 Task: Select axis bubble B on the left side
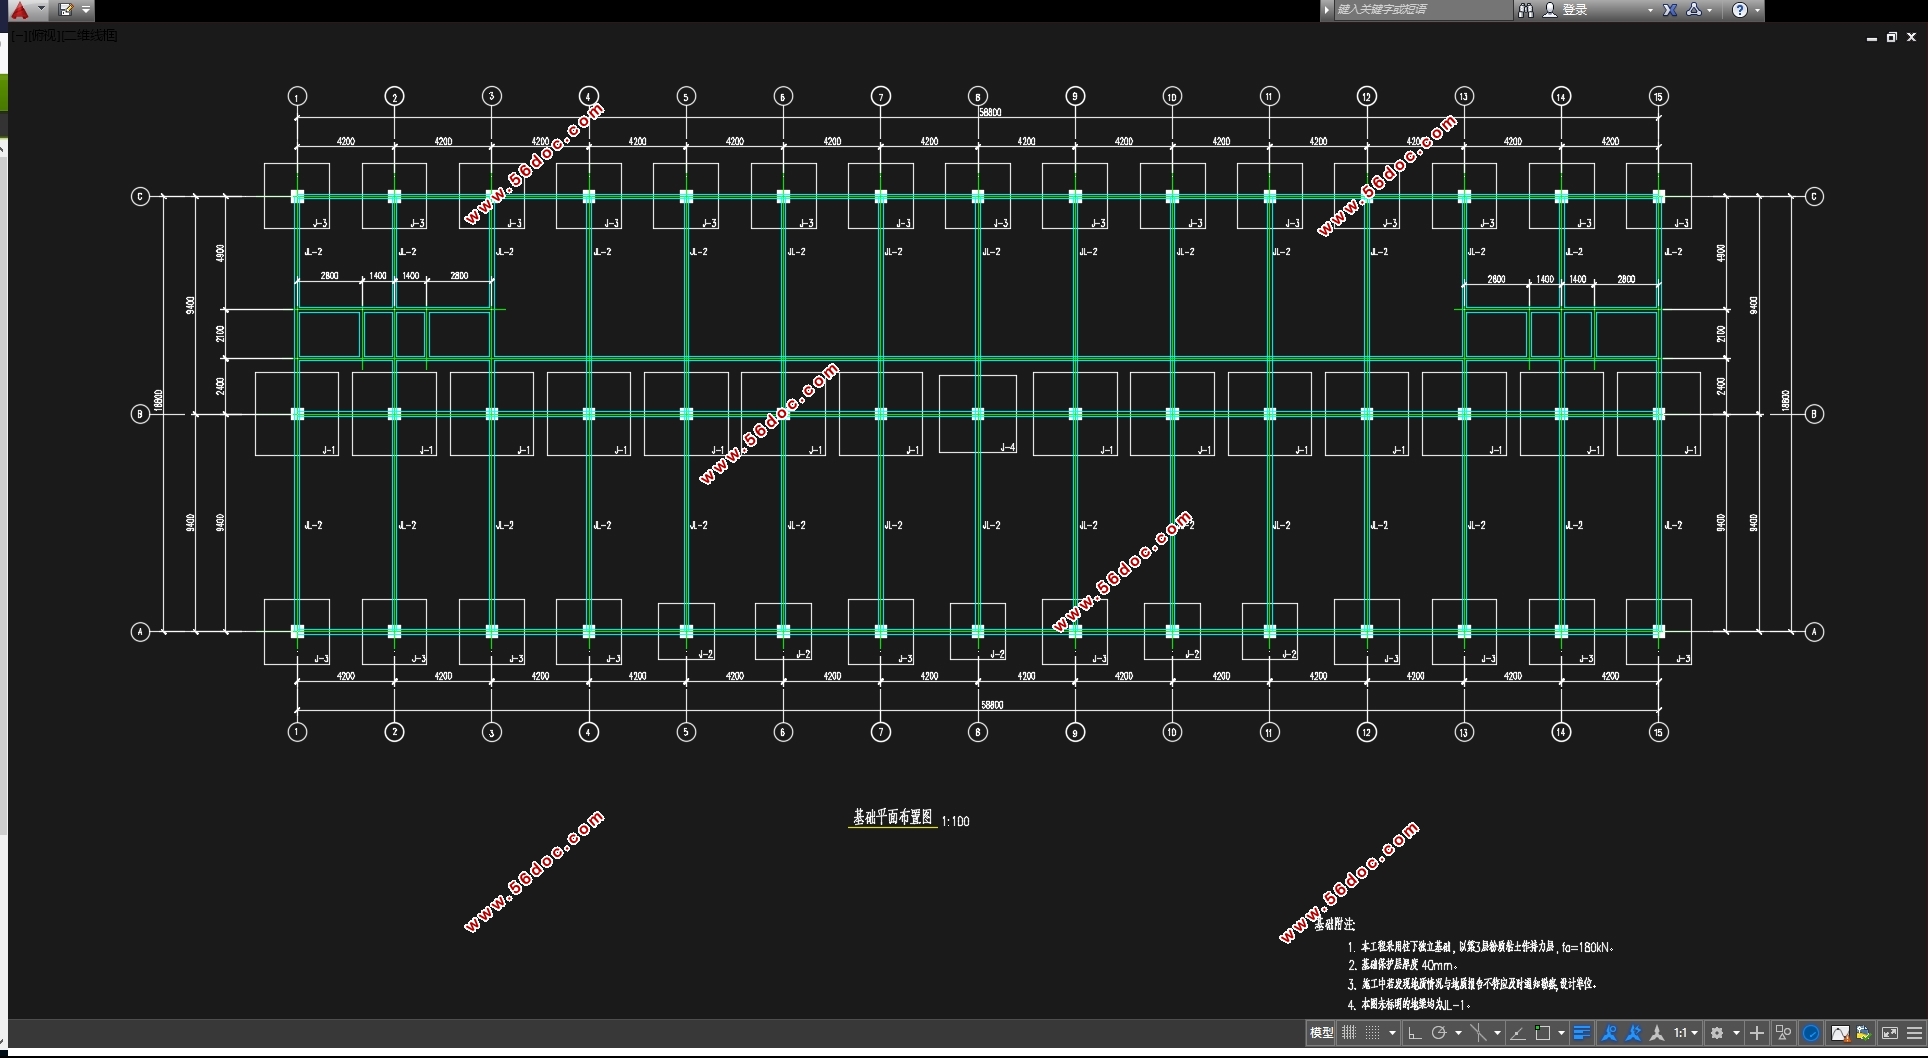[140, 414]
